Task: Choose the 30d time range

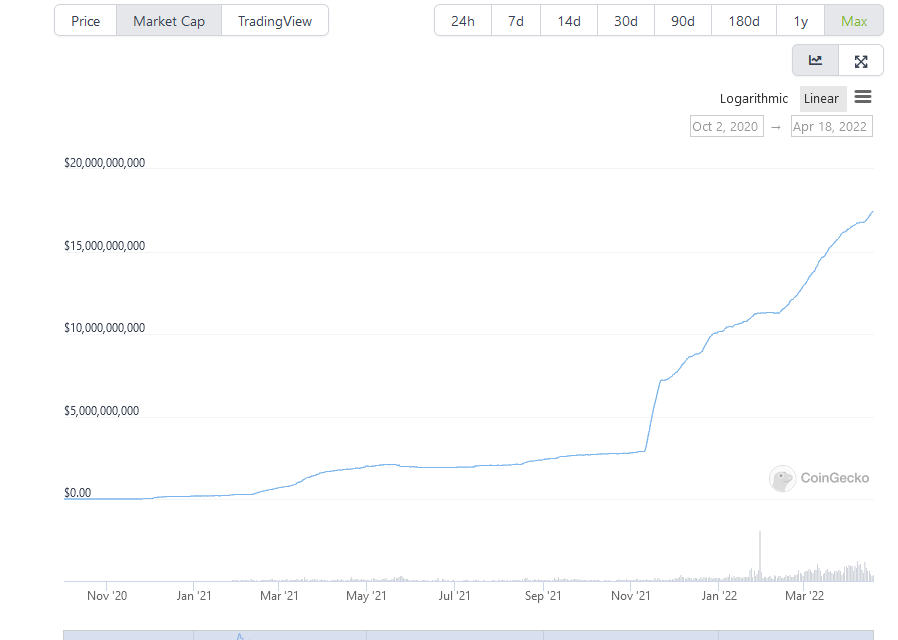Action: [626, 21]
